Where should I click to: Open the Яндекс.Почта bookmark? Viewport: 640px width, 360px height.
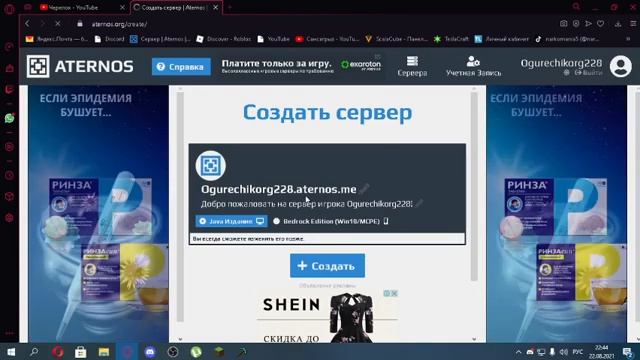click(x=57, y=39)
